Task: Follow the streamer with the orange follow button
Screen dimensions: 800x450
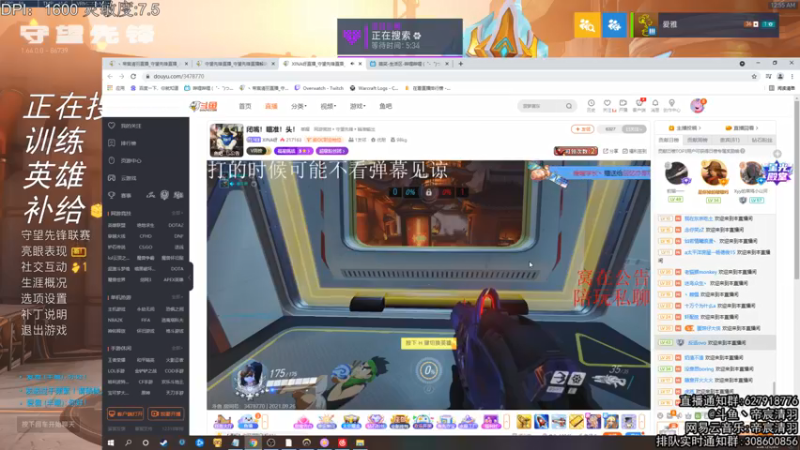Action: click(583, 129)
